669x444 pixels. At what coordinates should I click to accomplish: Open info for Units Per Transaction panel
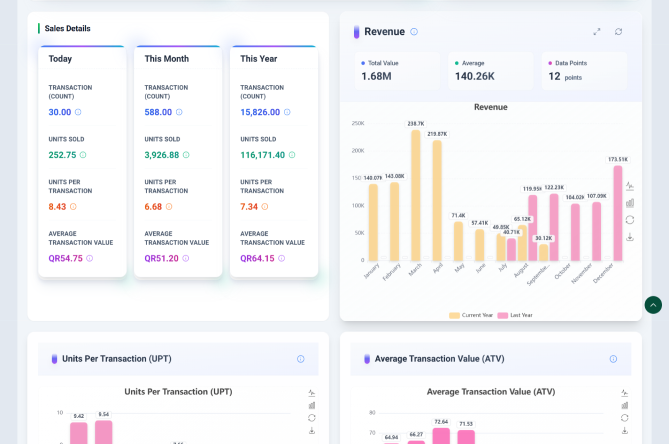(301, 359)
